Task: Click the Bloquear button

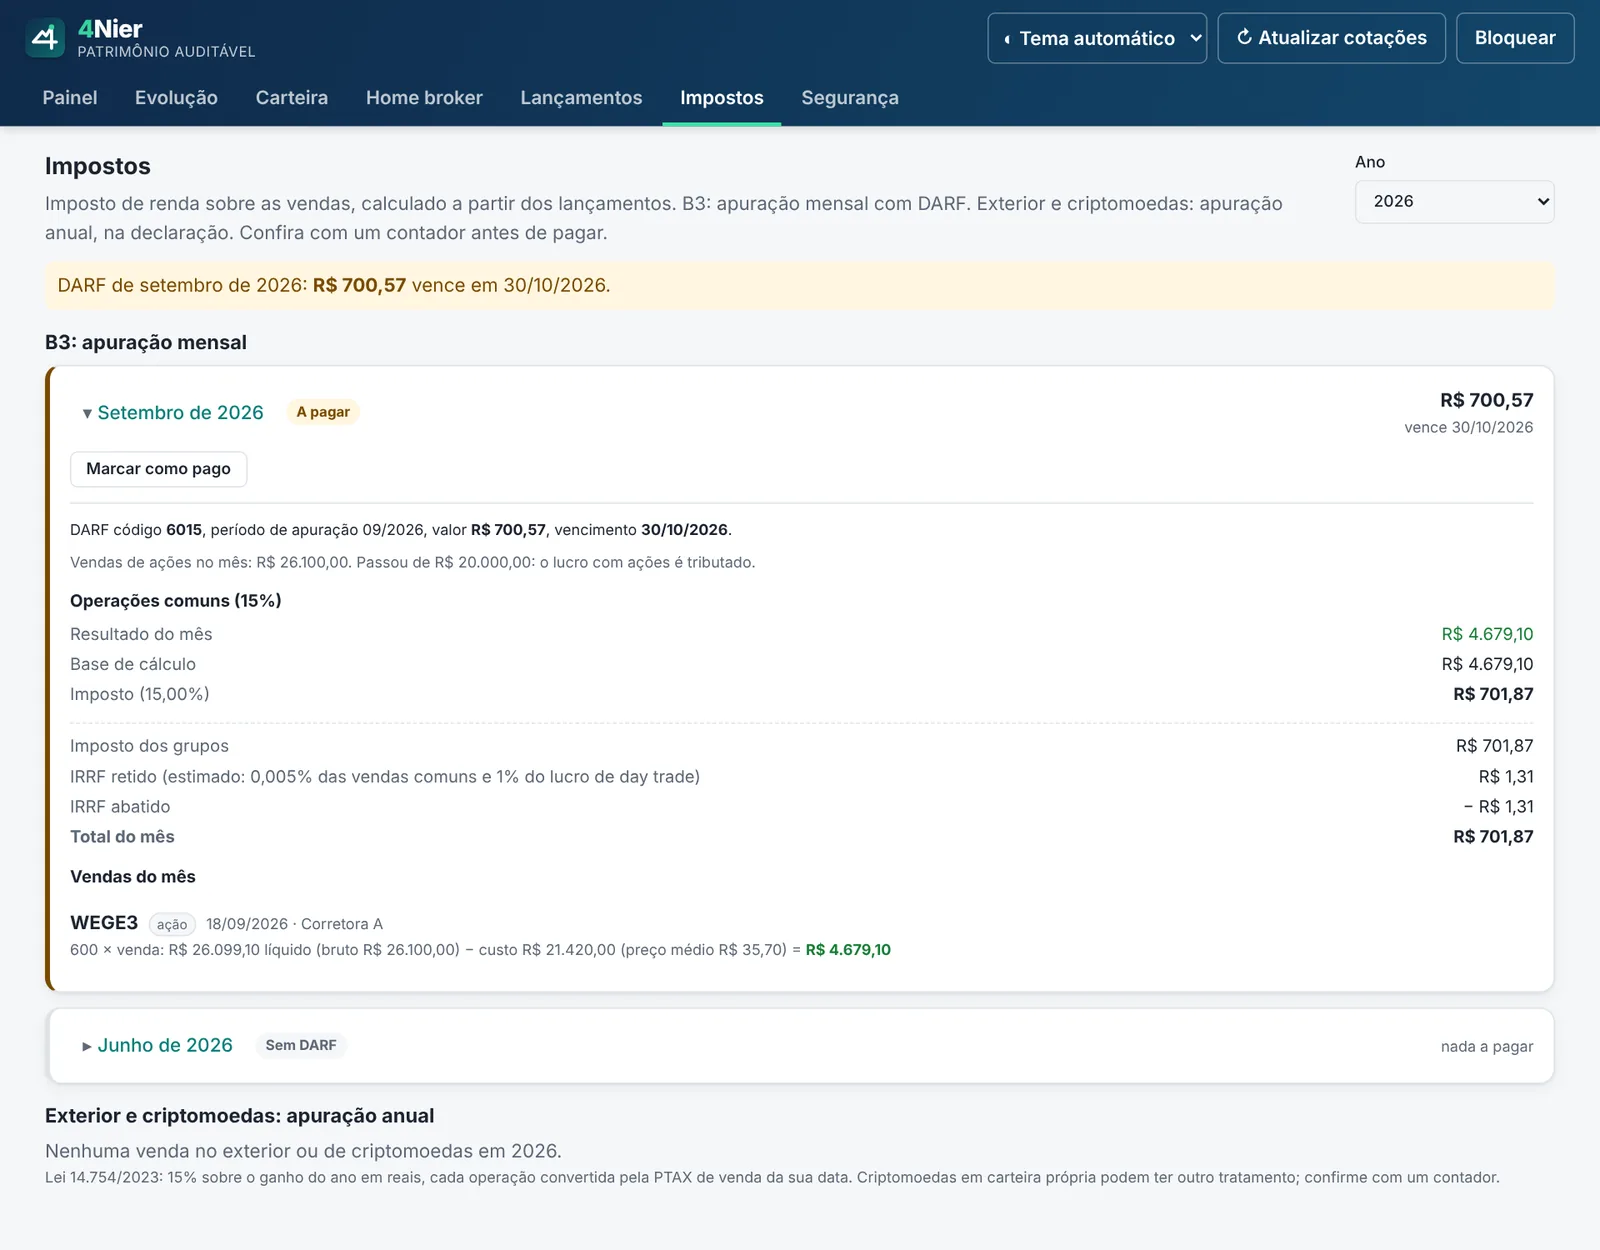Action: tap(1515, 38)
